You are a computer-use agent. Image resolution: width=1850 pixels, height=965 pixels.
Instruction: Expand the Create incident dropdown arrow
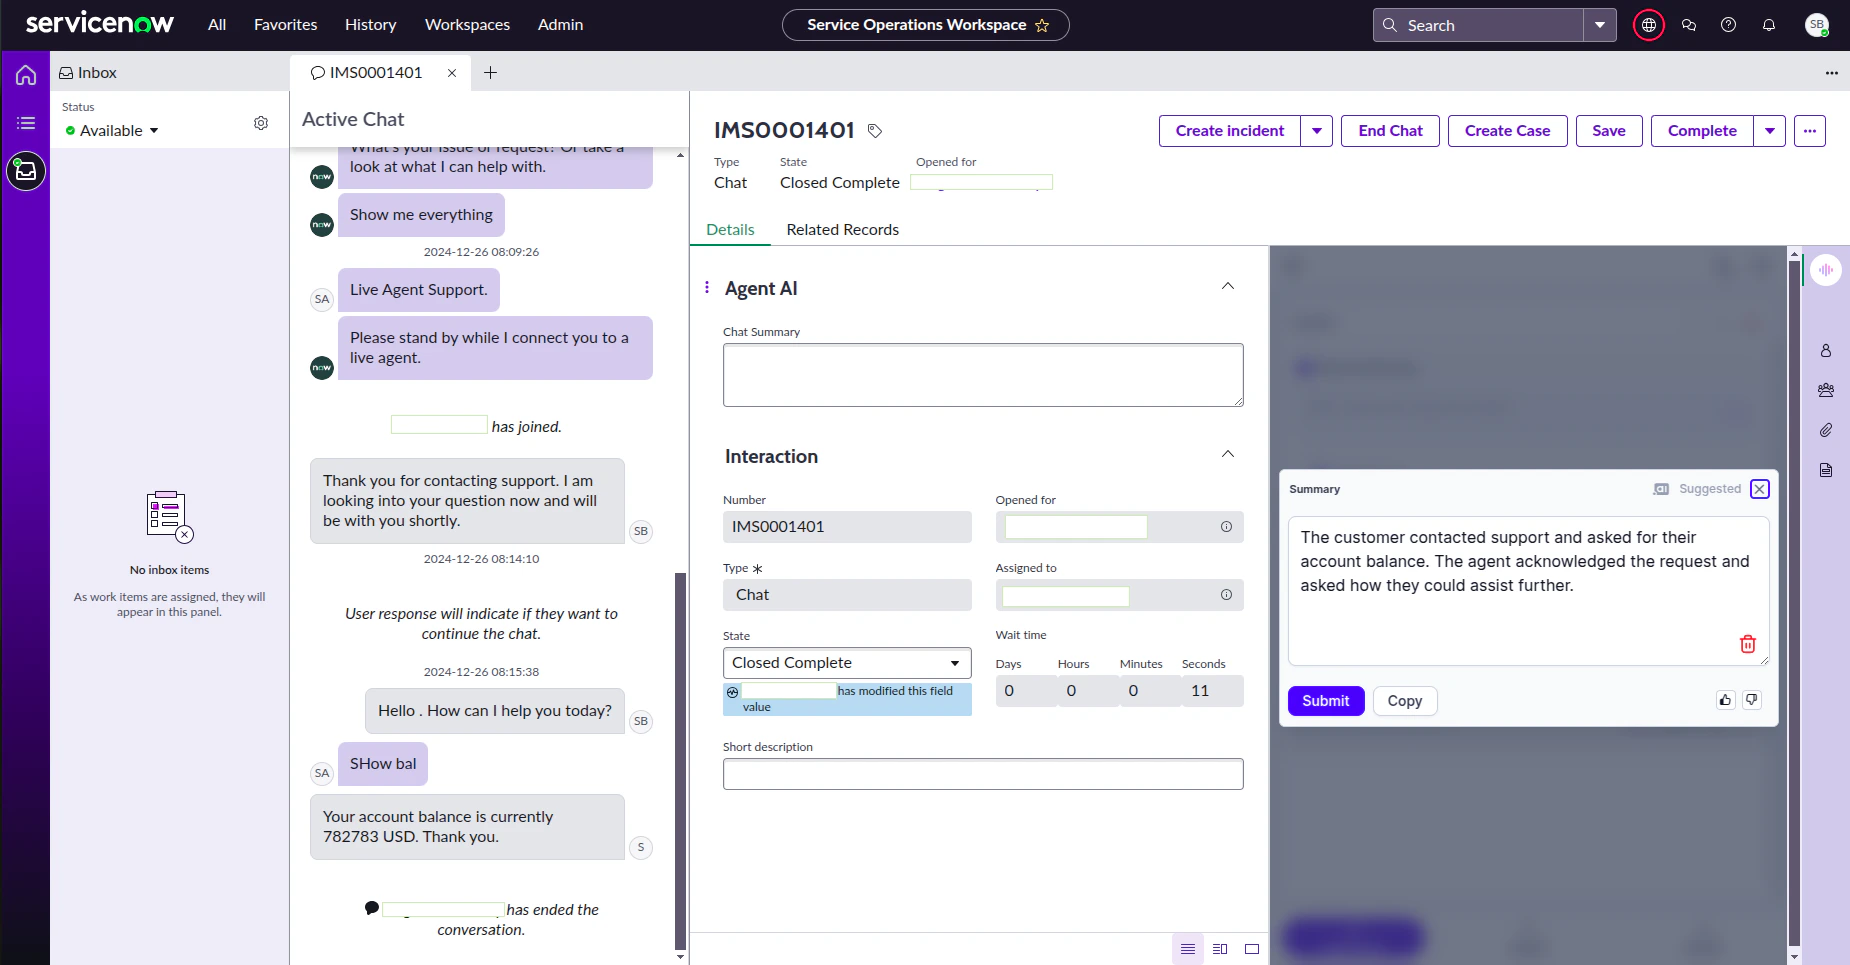click(1317, 131)
